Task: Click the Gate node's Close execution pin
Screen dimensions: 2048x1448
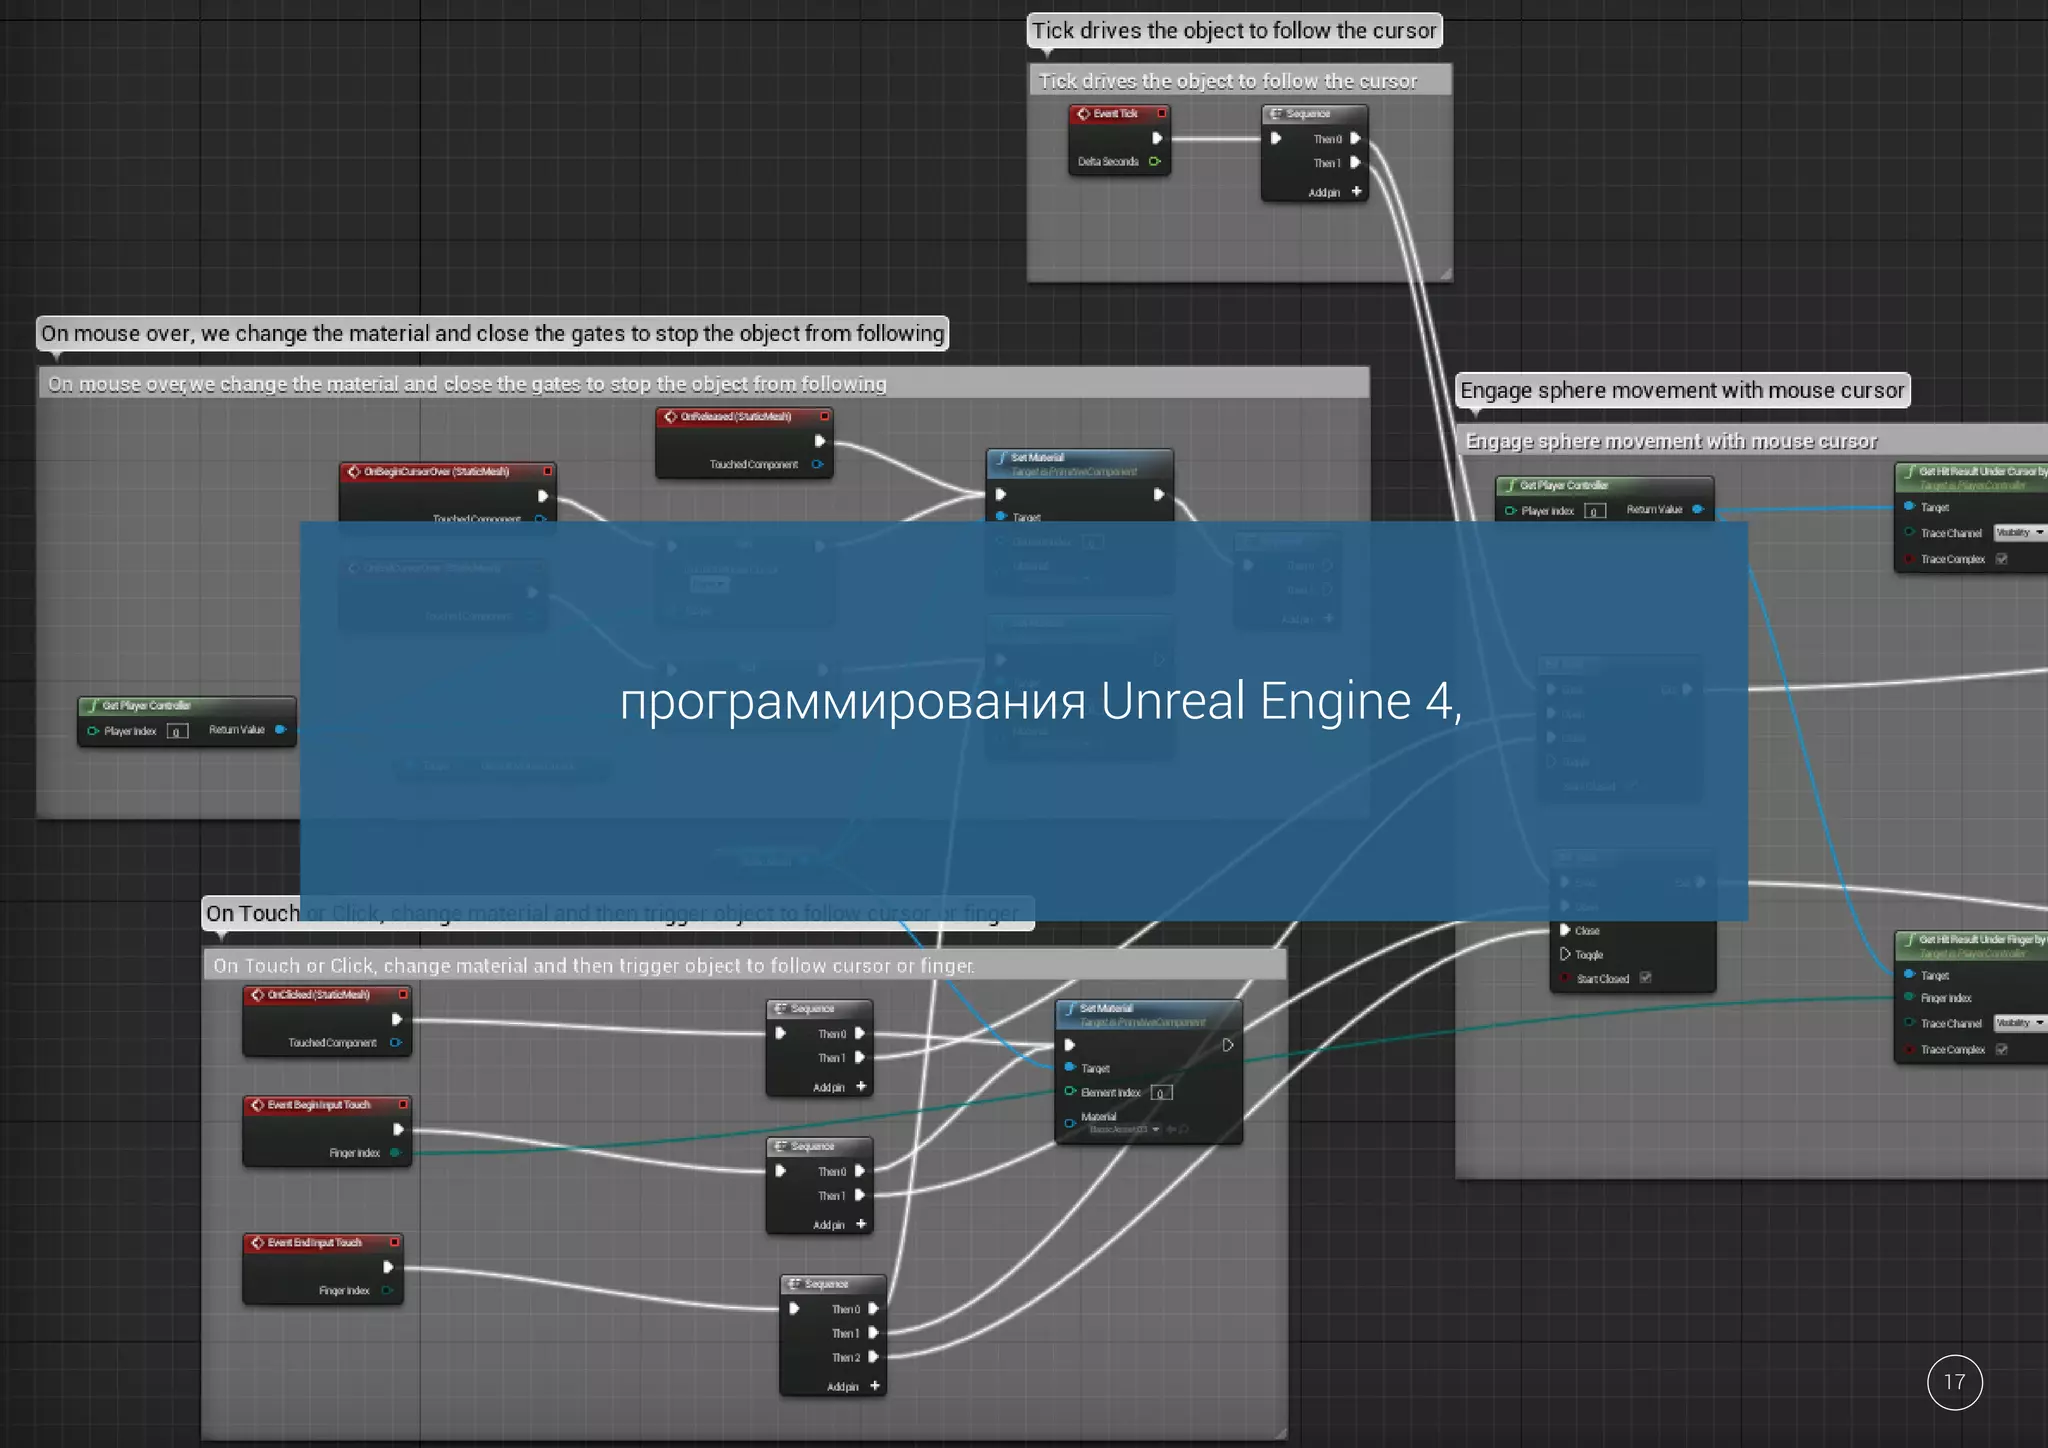Action: coord(1565,930)
